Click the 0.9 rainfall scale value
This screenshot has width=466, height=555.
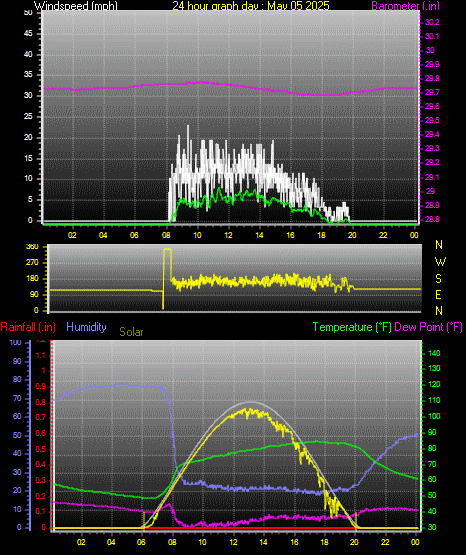41,386
